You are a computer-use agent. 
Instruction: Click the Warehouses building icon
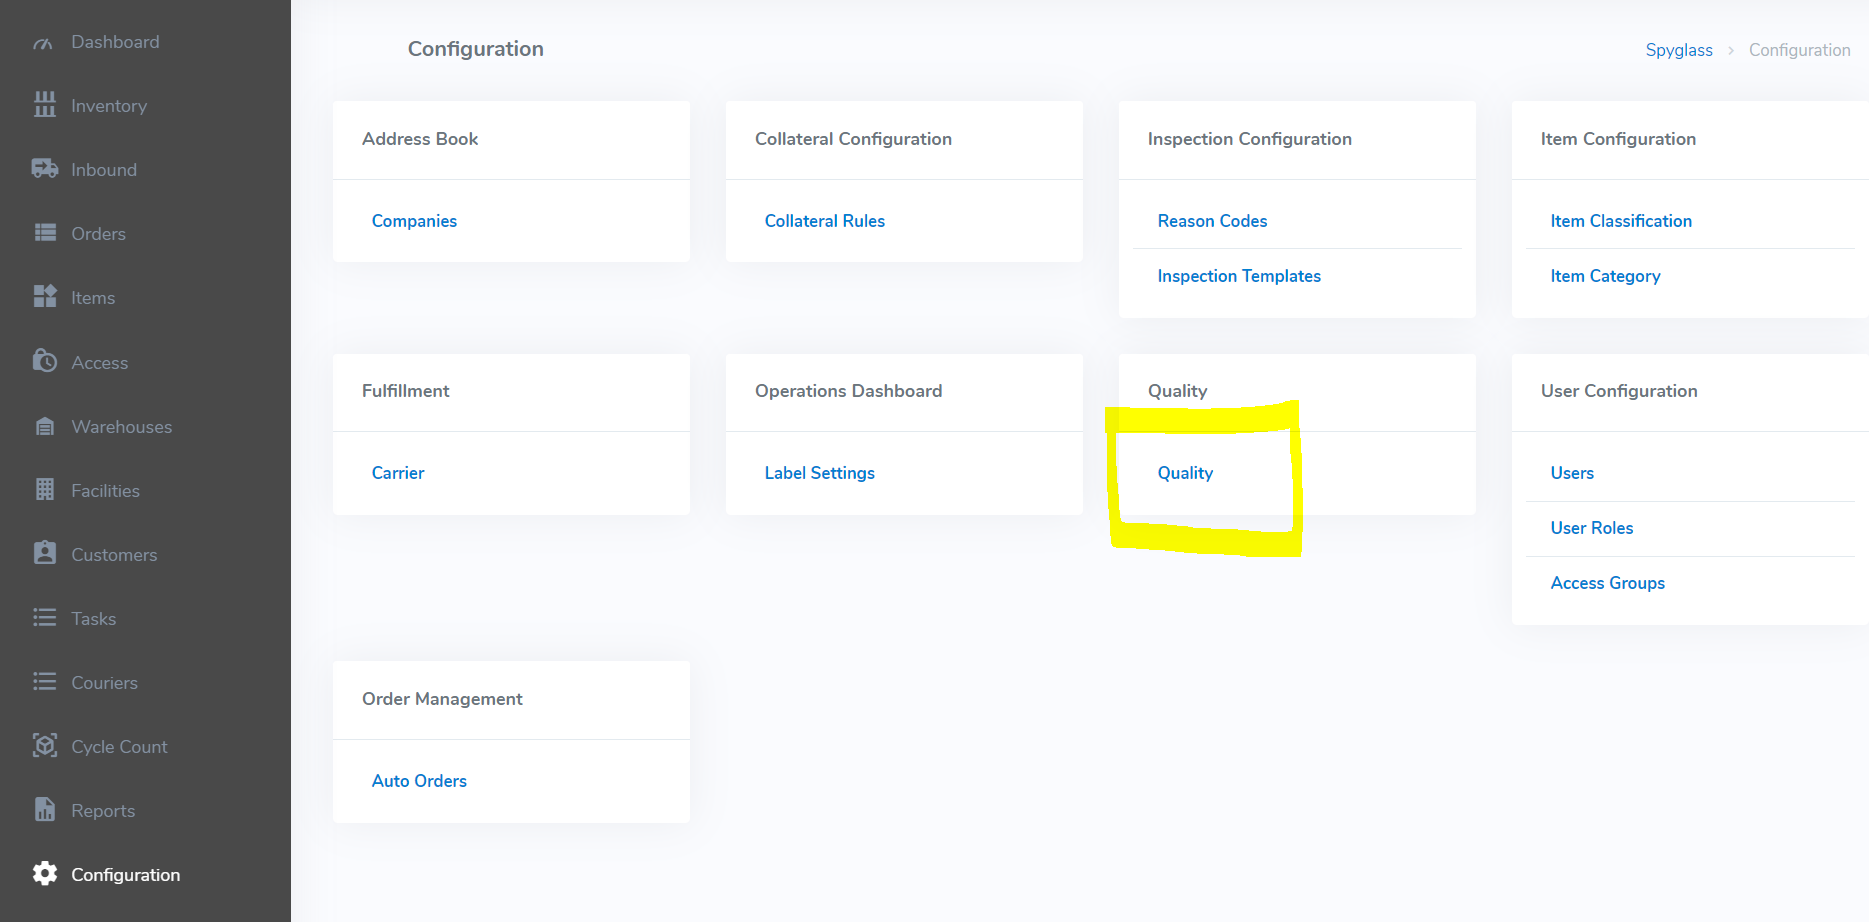(44, 427)
